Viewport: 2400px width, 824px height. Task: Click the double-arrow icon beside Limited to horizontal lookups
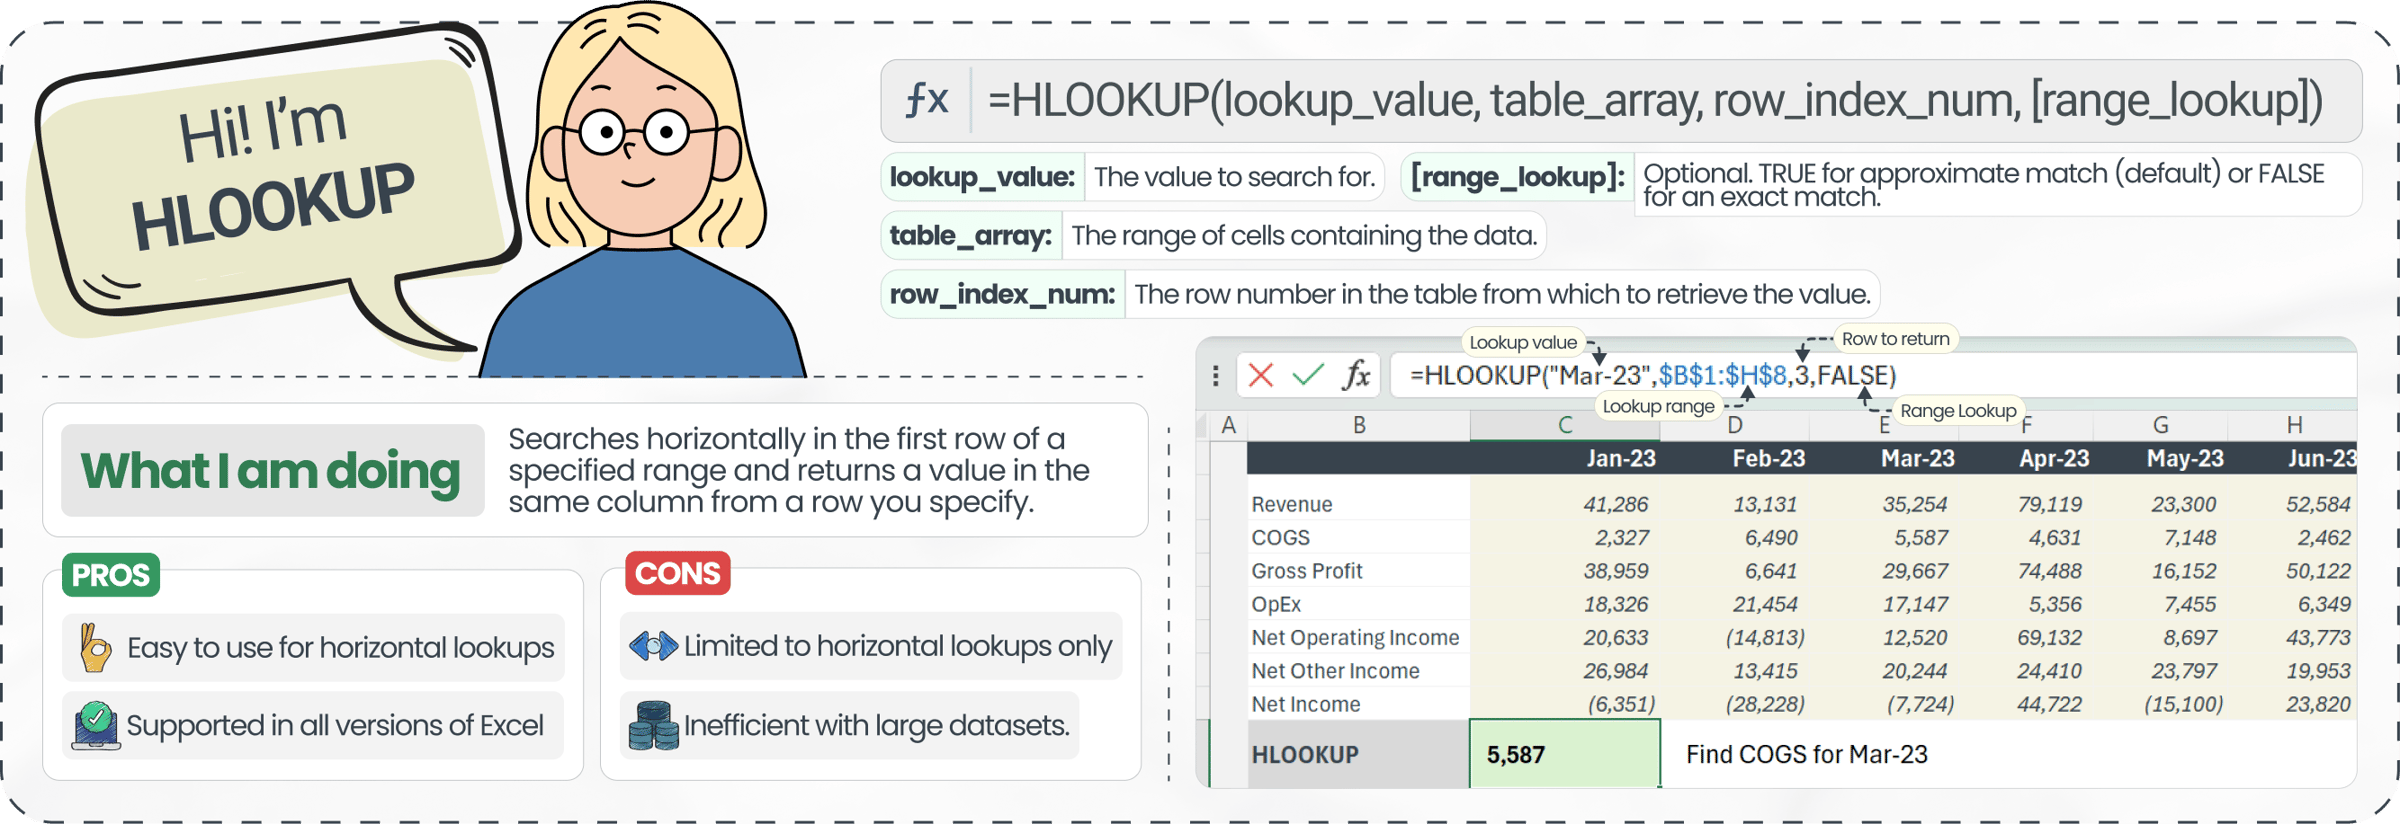click(x=653, y=646)
